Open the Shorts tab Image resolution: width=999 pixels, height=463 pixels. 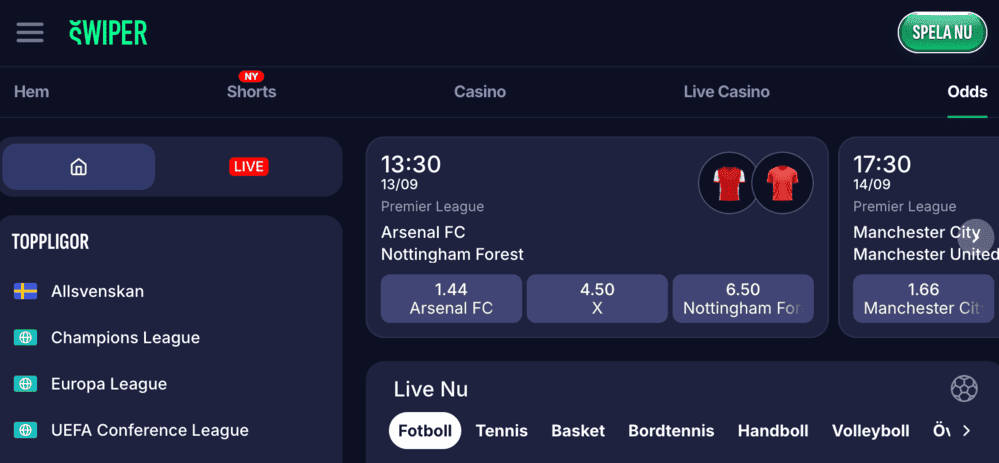251,92
